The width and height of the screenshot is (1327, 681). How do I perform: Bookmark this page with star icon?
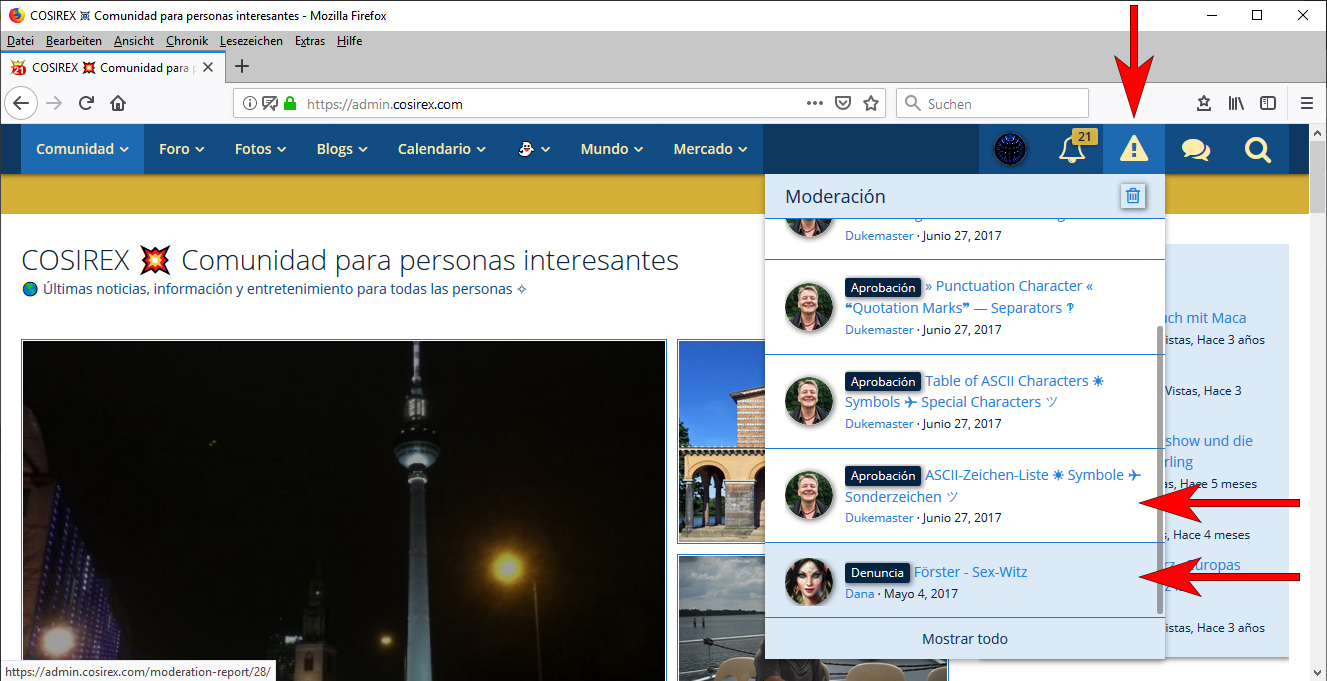coord(871,103)
